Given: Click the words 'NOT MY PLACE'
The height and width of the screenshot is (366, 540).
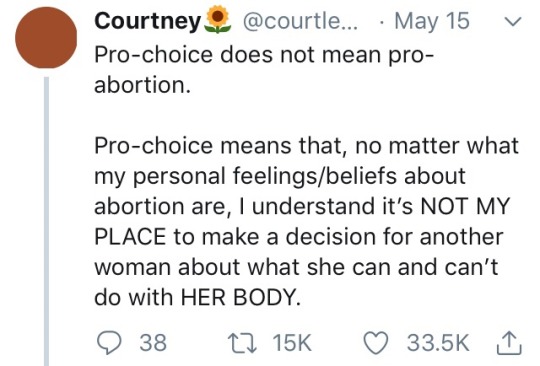Looking at the screenshot, I should pyautogui.click(x=302, y=221).
